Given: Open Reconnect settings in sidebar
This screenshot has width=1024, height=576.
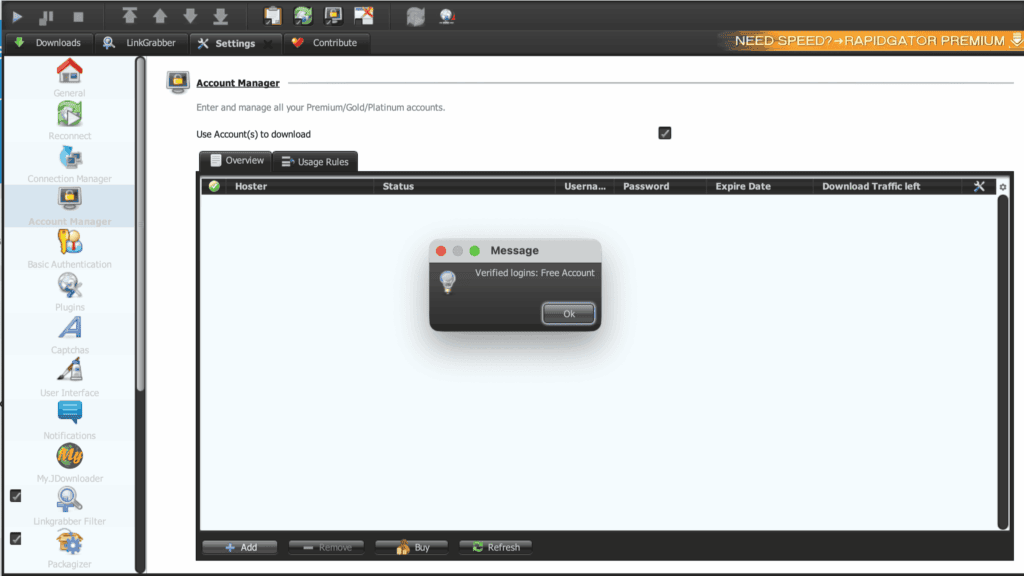Looking at the screenshot, I should coord(69,121).
